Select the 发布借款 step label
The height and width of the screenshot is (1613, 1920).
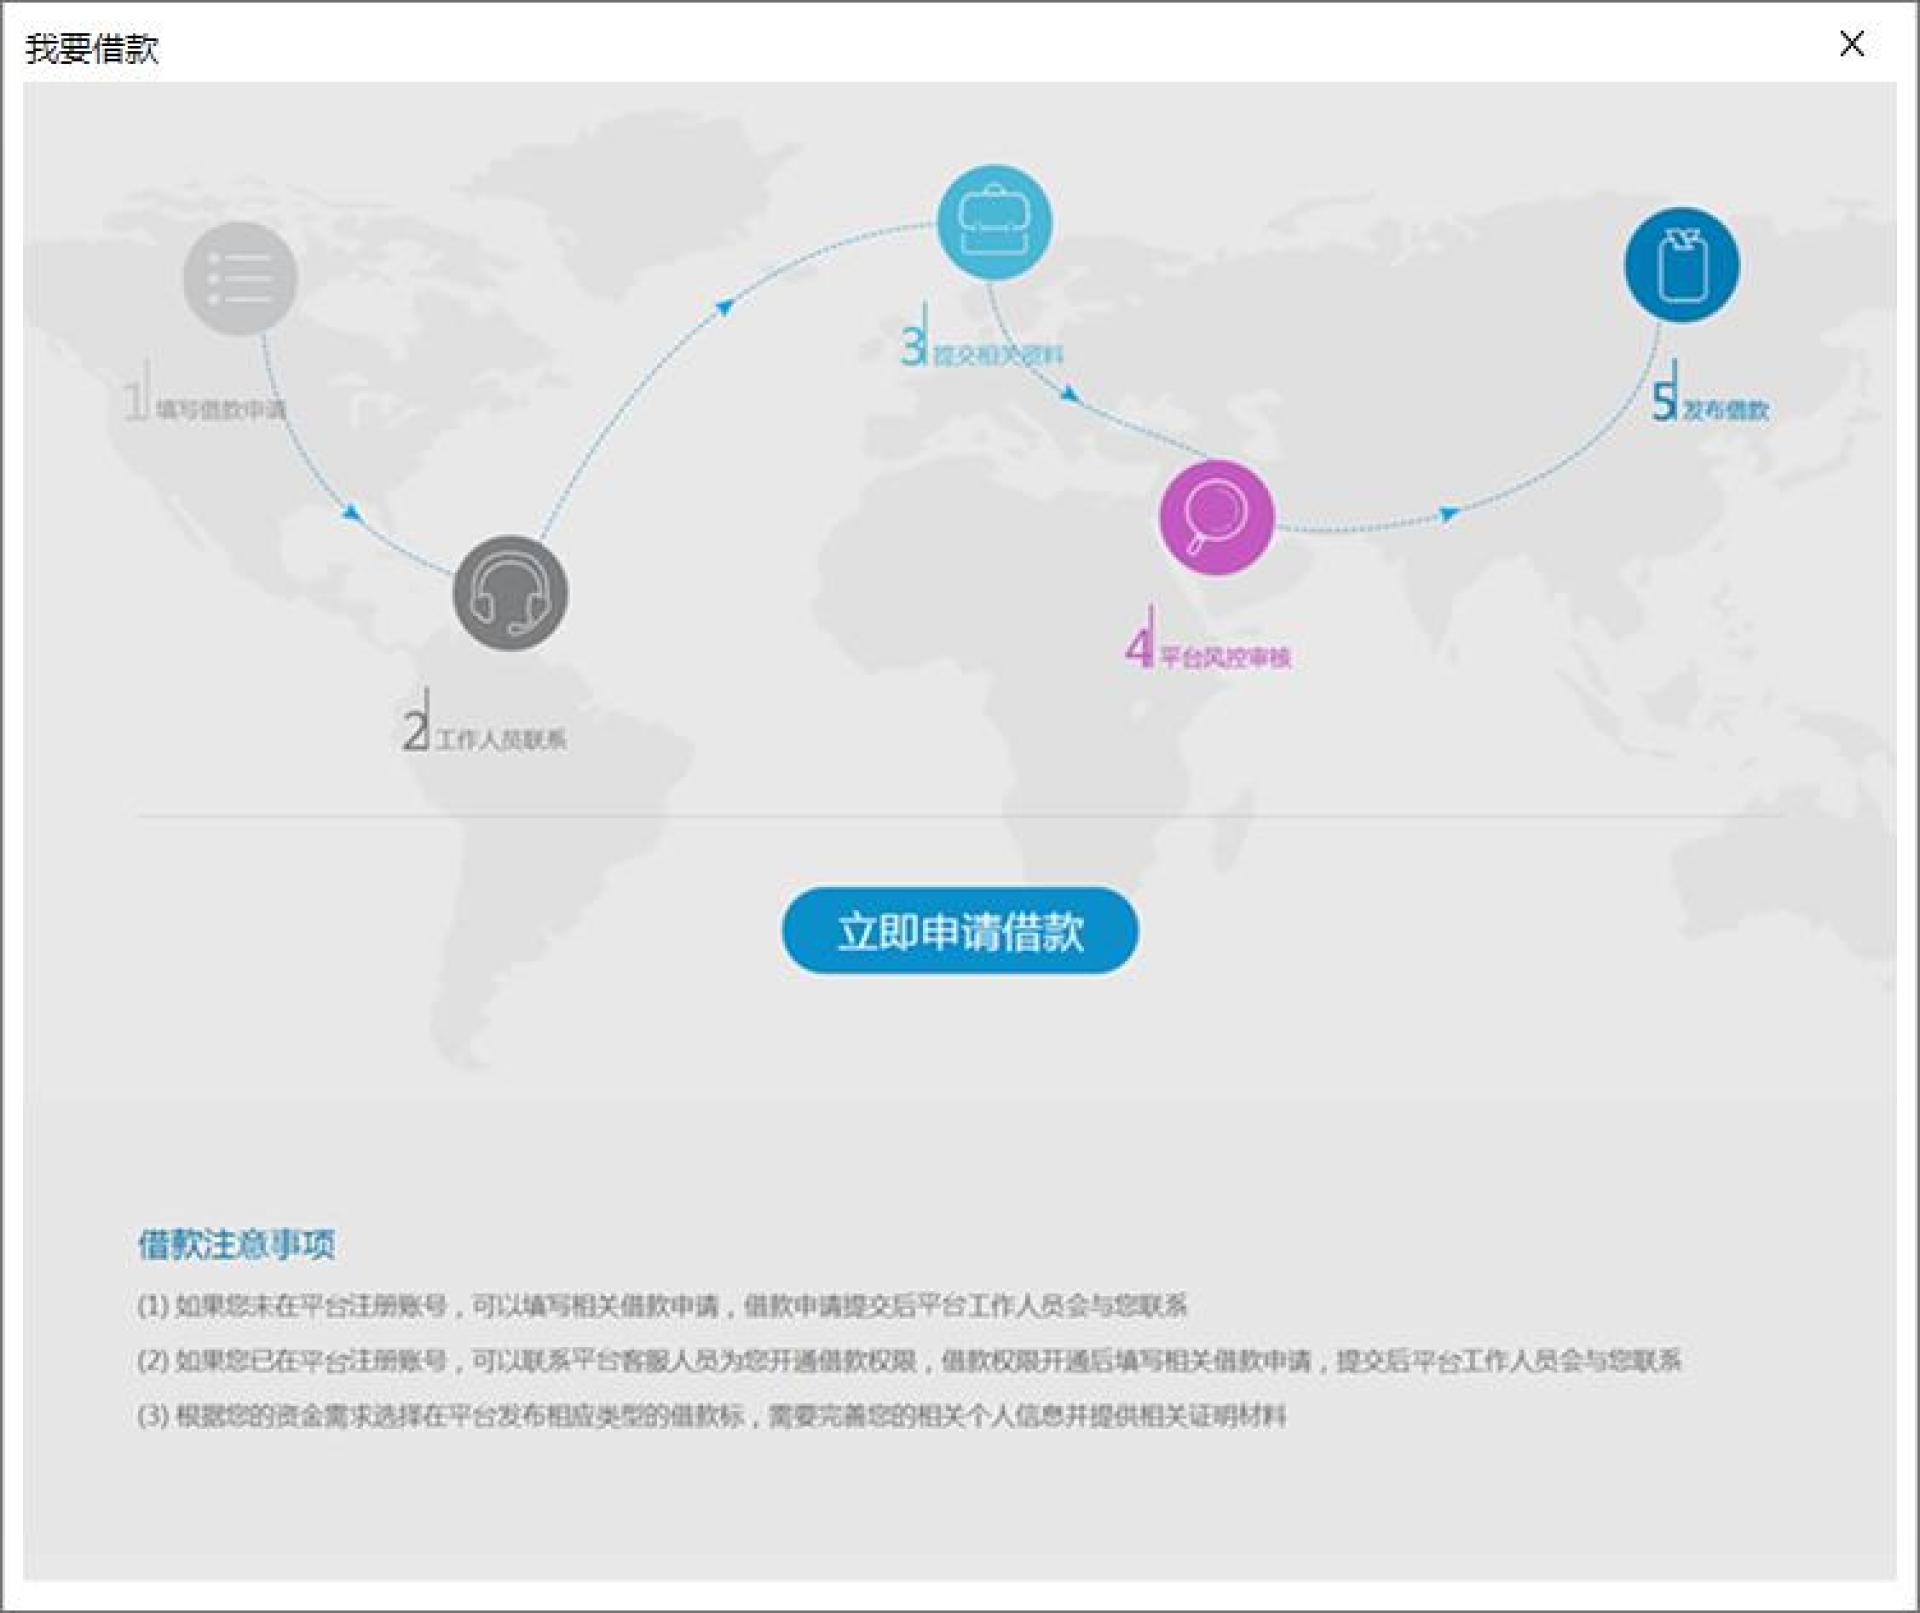1725,410
